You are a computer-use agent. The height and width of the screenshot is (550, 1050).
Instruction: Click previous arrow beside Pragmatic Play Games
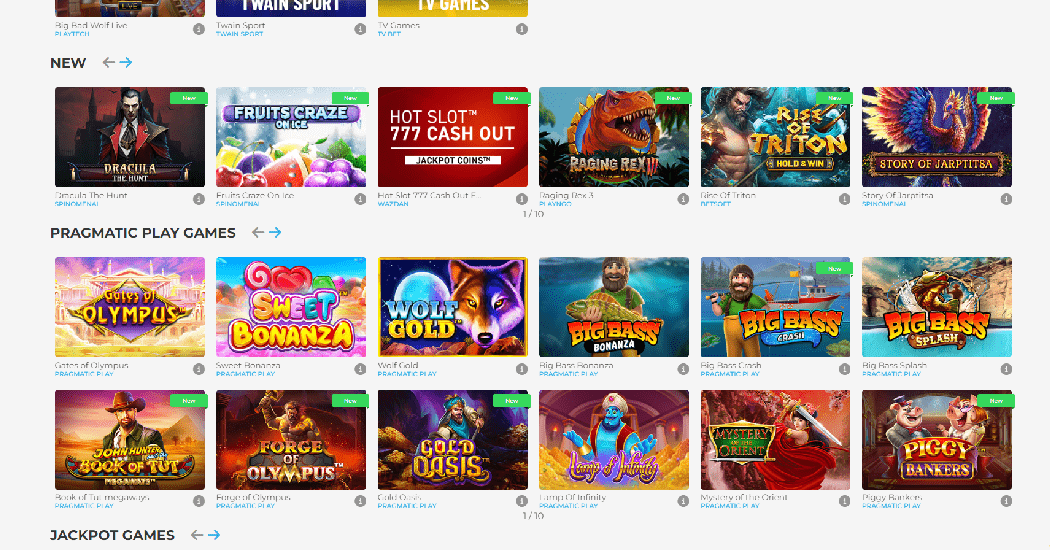point(258,233)
